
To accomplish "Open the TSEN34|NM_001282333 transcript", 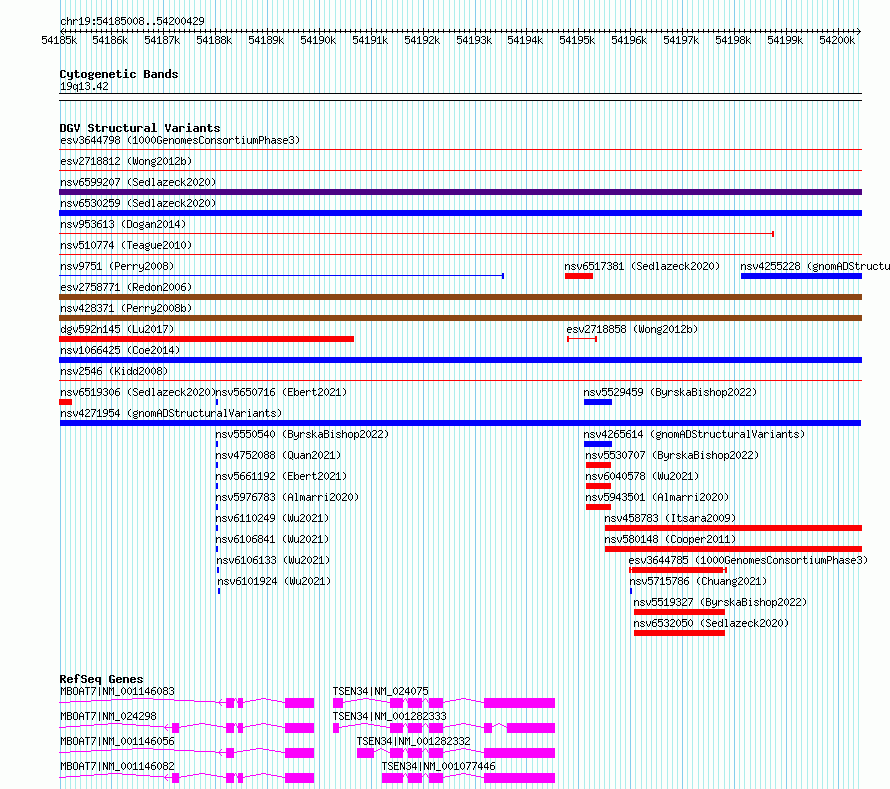I will pos(390,716).
